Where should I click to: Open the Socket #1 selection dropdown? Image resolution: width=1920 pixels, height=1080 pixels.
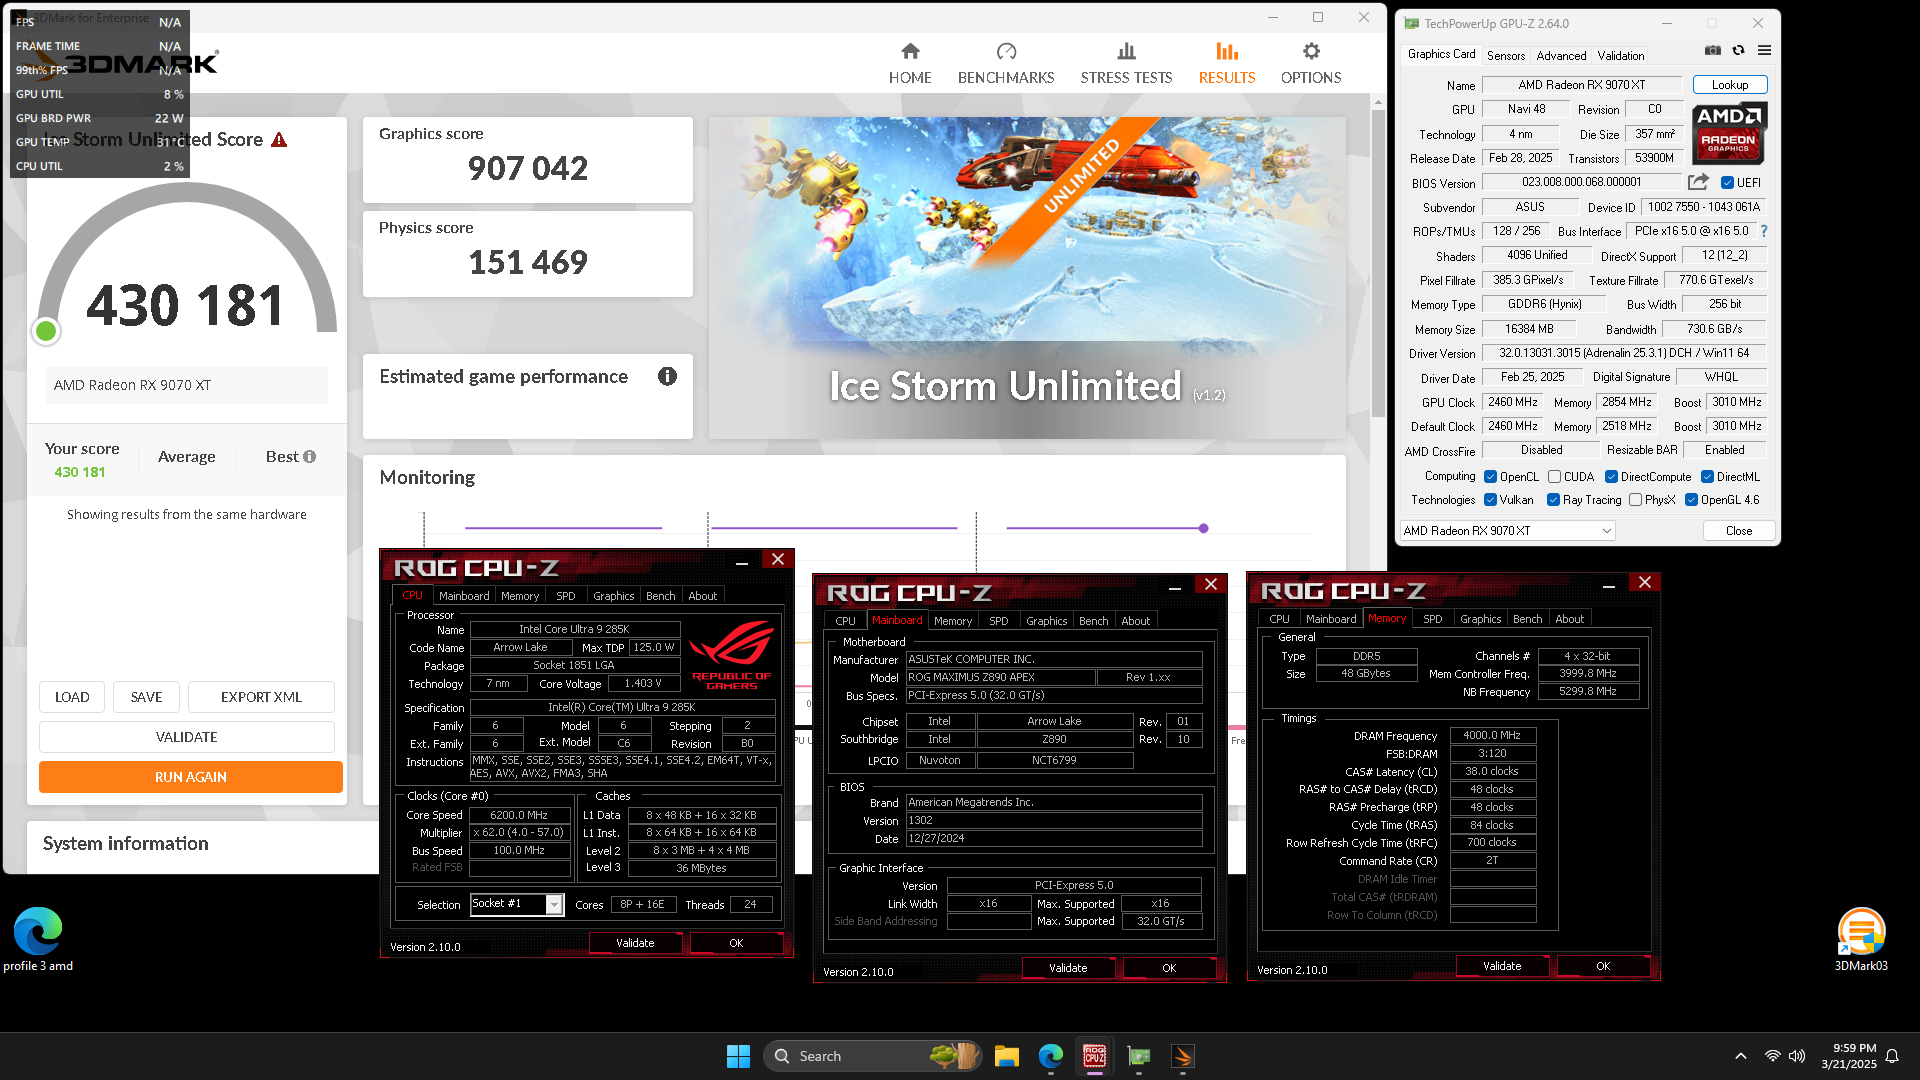coord(517,904)
